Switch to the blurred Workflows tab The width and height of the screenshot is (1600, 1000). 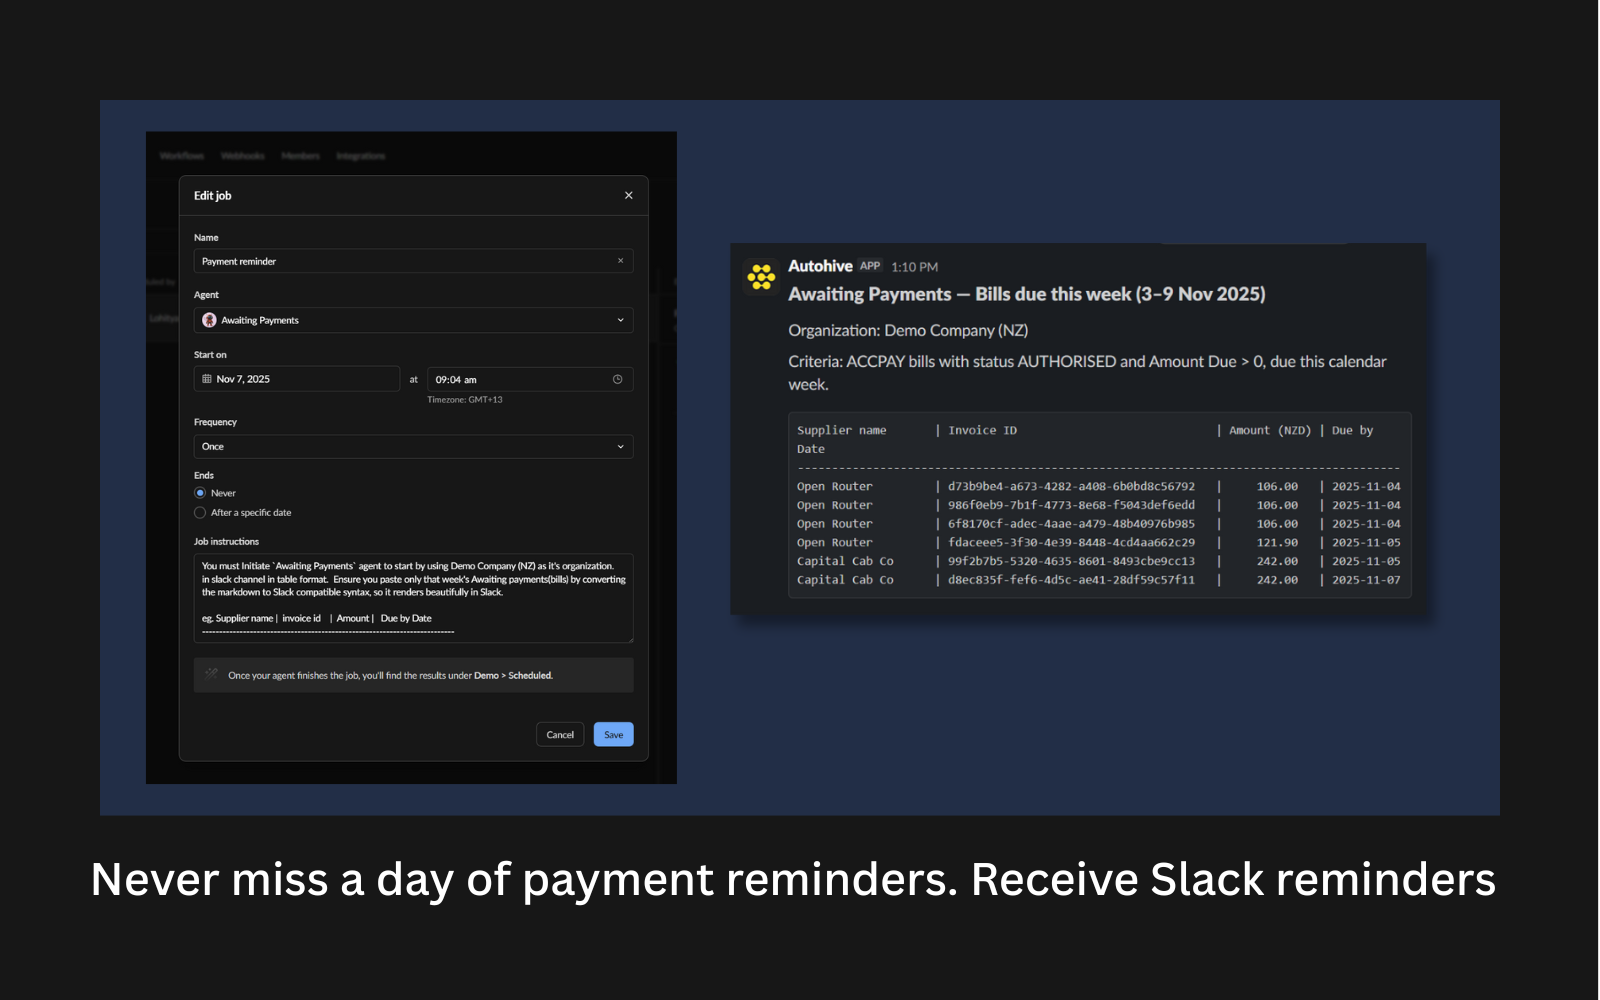[182, 156]
